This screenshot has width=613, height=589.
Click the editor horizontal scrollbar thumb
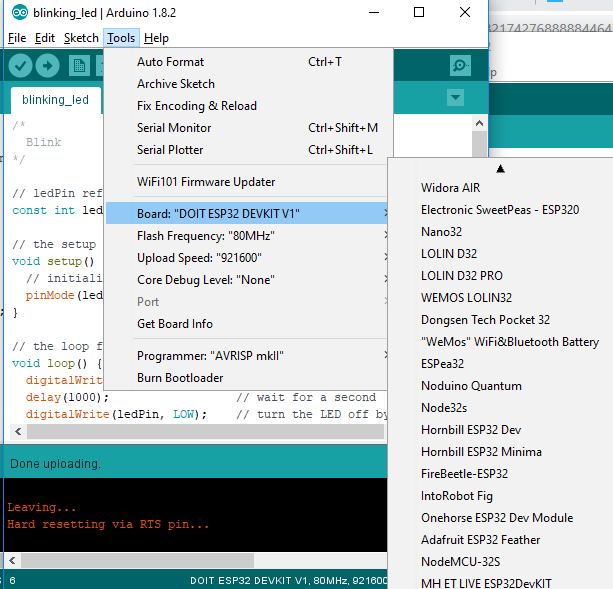206,431
